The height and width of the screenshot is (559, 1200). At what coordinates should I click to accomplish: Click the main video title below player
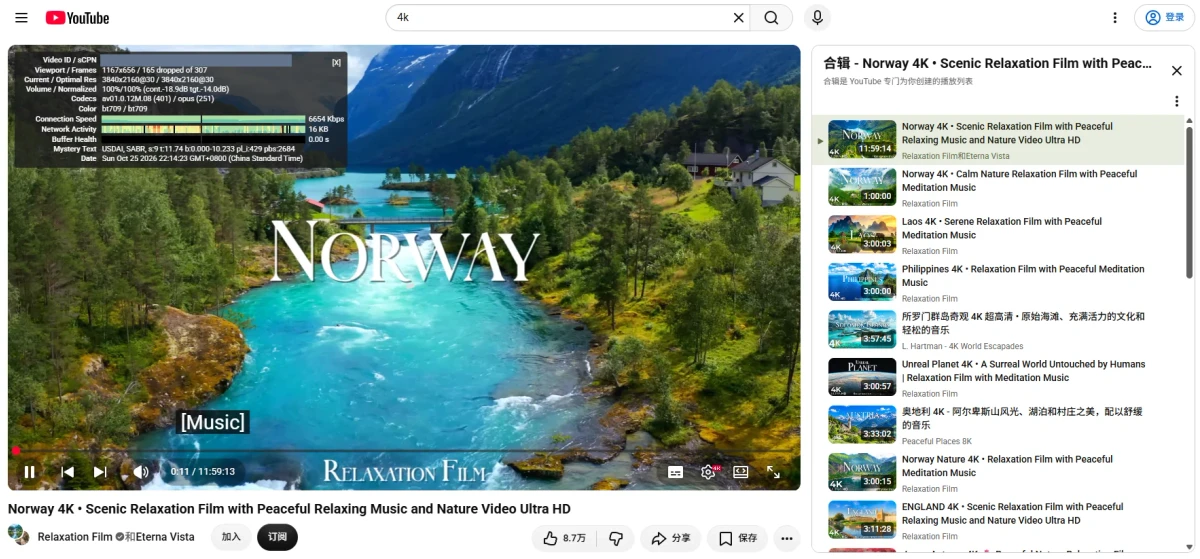pyautogui.click(x=289, y=509)
